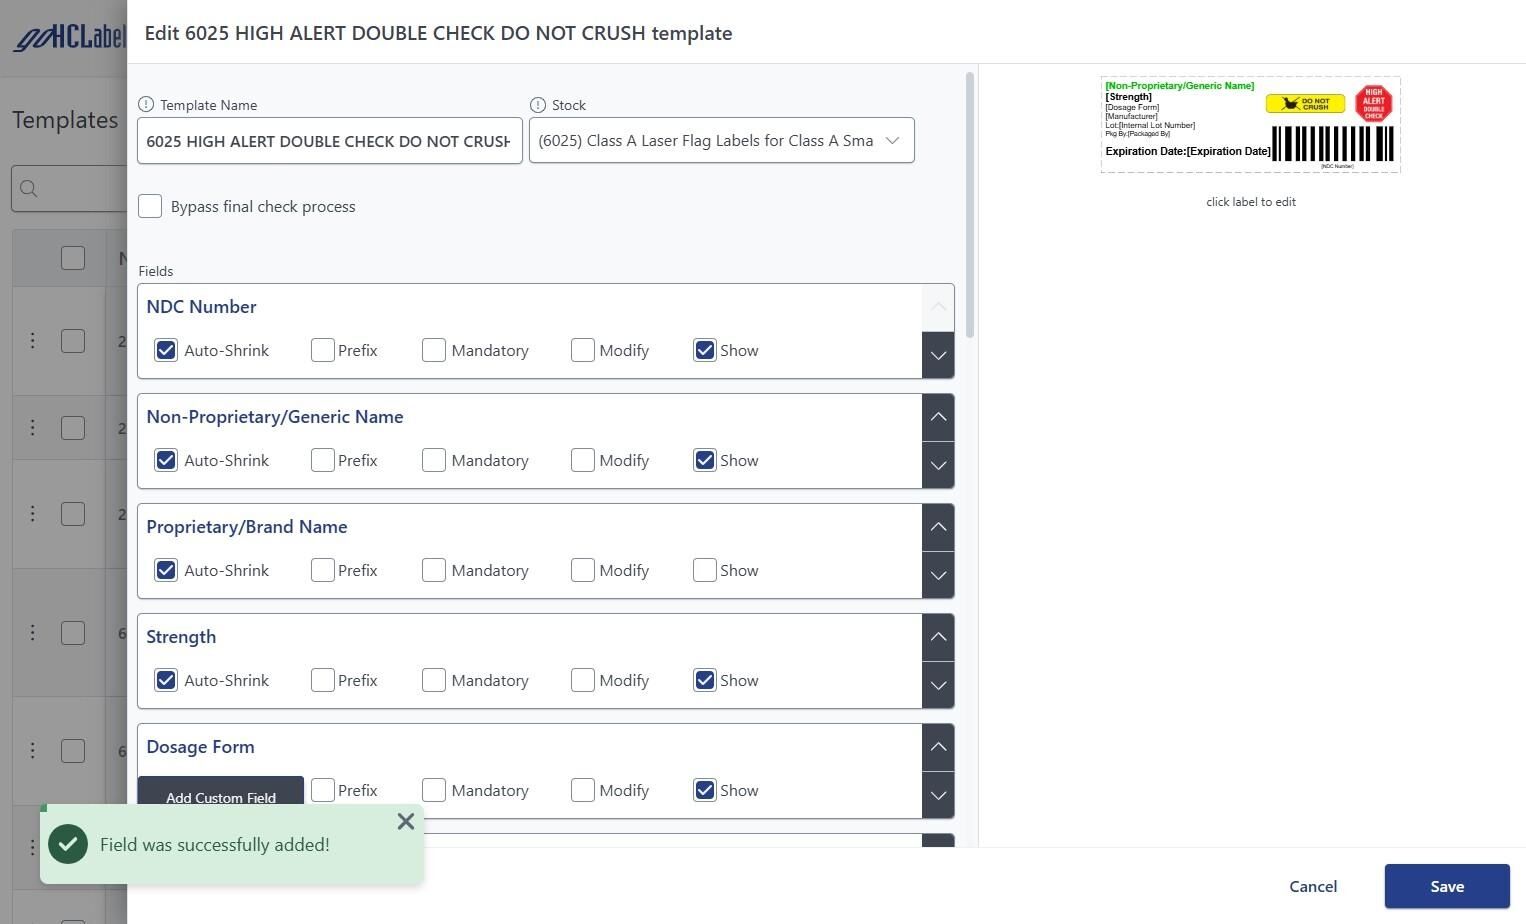The image size is (1526, 924).
Task: Enable Bypass final check process
Action: click(x=150, y=206)
